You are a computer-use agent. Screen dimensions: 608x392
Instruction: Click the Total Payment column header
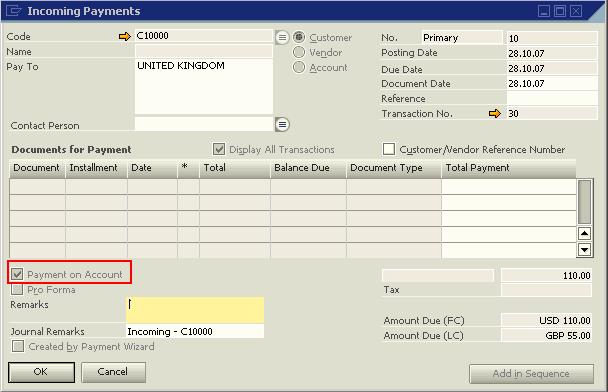pos(508,169)
